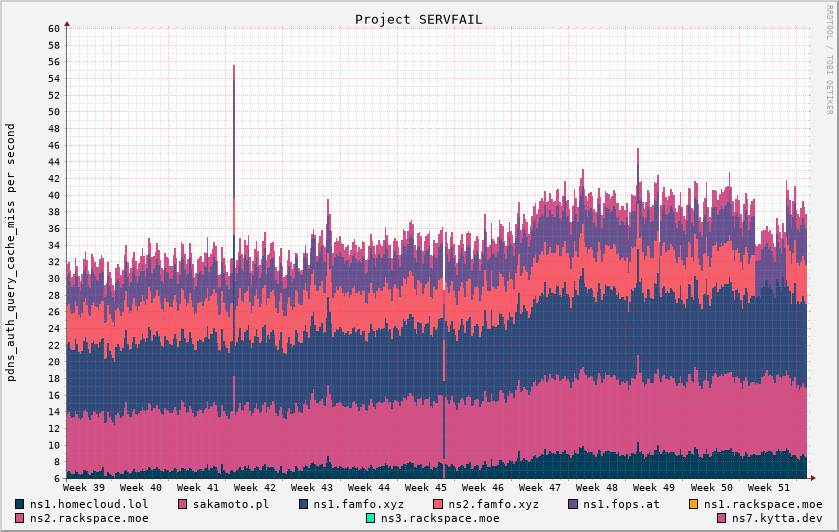Select the ns1.famfo.xyz dark blue swatch
The image size is (839, 532).
(x=303, y=504)
